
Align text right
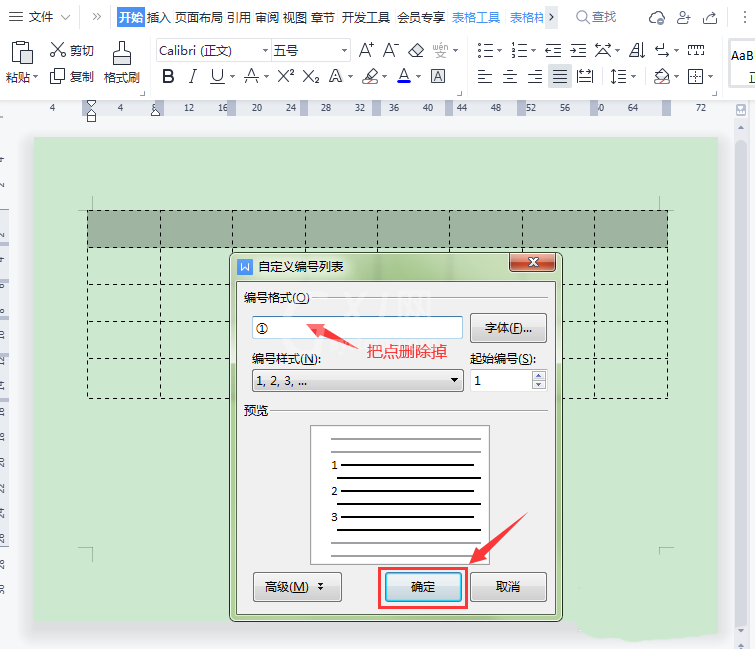(x=535, y=76)
